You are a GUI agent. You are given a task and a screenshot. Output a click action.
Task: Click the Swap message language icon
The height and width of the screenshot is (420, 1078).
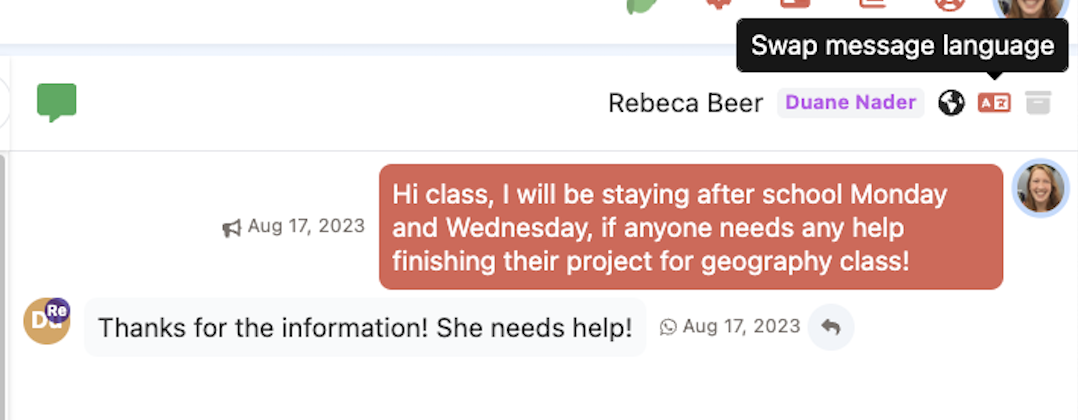pos(994,102)
